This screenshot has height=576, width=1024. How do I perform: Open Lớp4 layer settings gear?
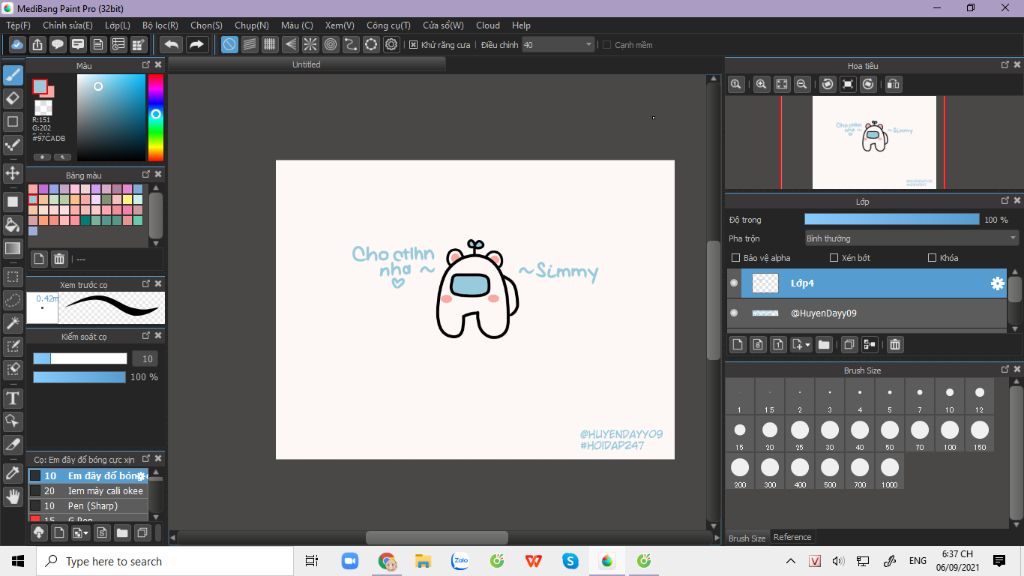click(x=997, y=283)
